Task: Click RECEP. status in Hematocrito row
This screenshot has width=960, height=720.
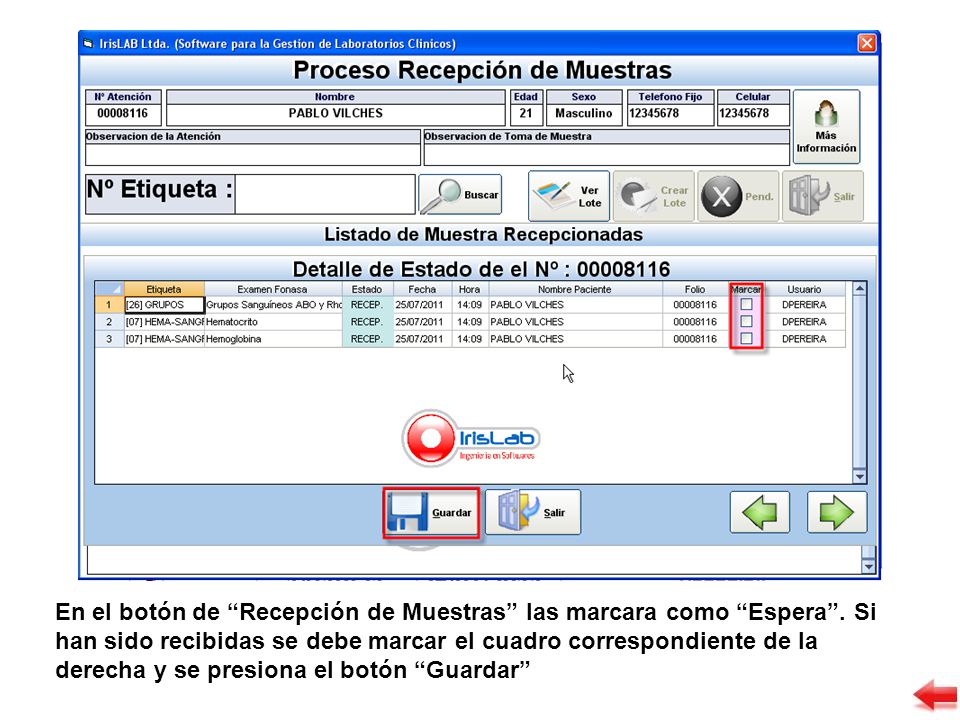Action: click(367, 321)
